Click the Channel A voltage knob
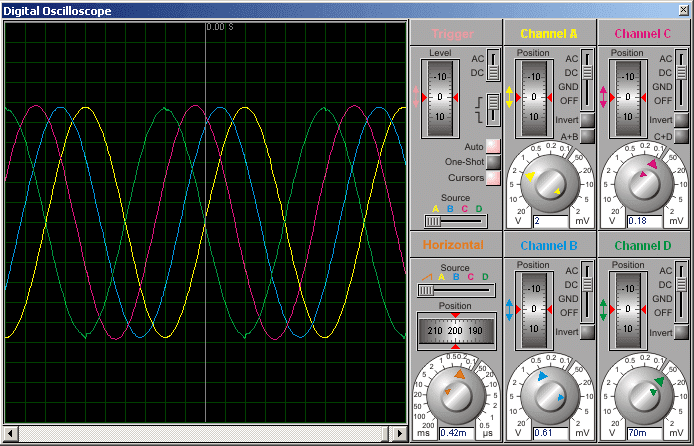The height and width of the screenshot is (446, 694). click(549, 184)
